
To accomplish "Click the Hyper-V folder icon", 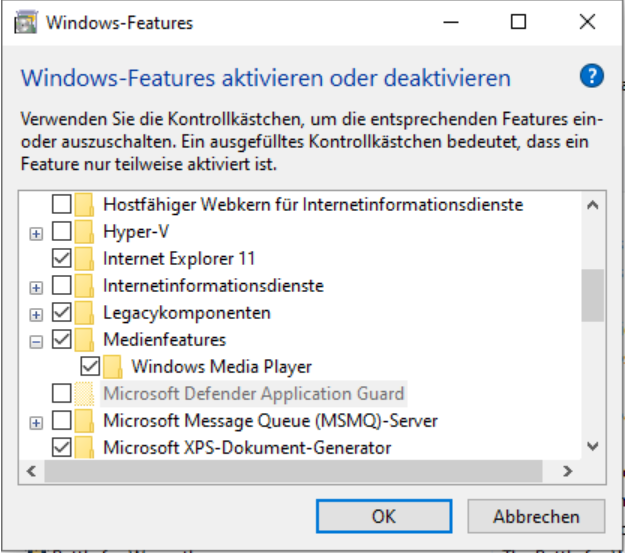I will pyautogui.click(x=84, y=231).
